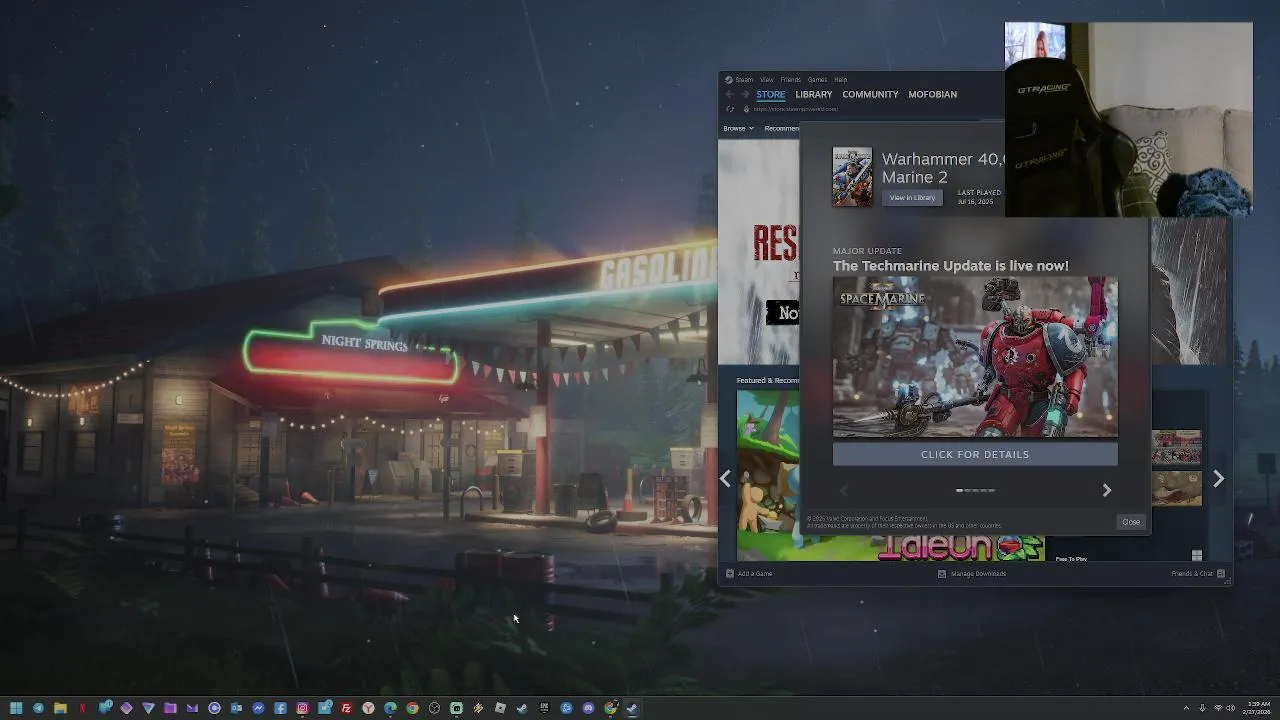Open the Help menu in Steam
This screenshot has height=720, width=1280.
840,80
